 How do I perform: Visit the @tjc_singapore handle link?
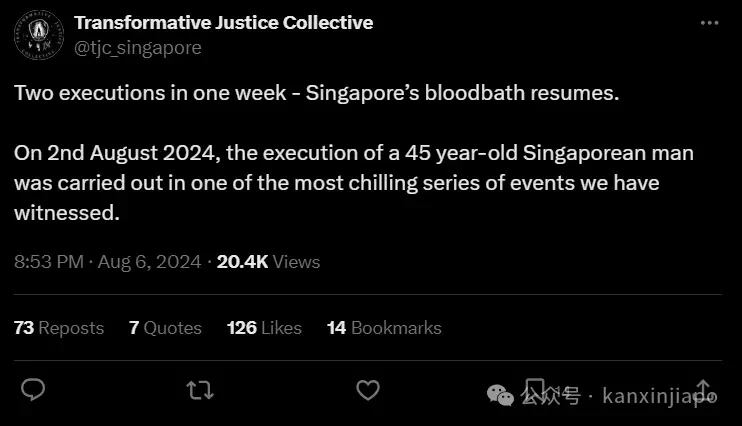[138, 48]
